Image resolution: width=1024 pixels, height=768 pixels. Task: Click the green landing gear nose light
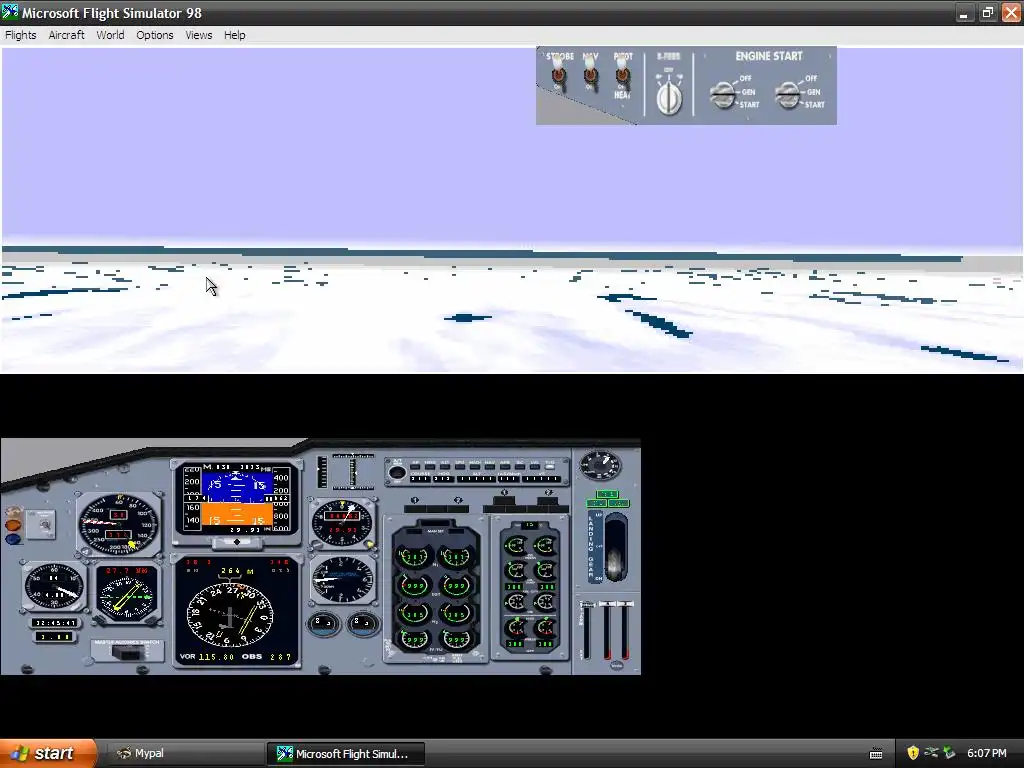pos(607,494)
